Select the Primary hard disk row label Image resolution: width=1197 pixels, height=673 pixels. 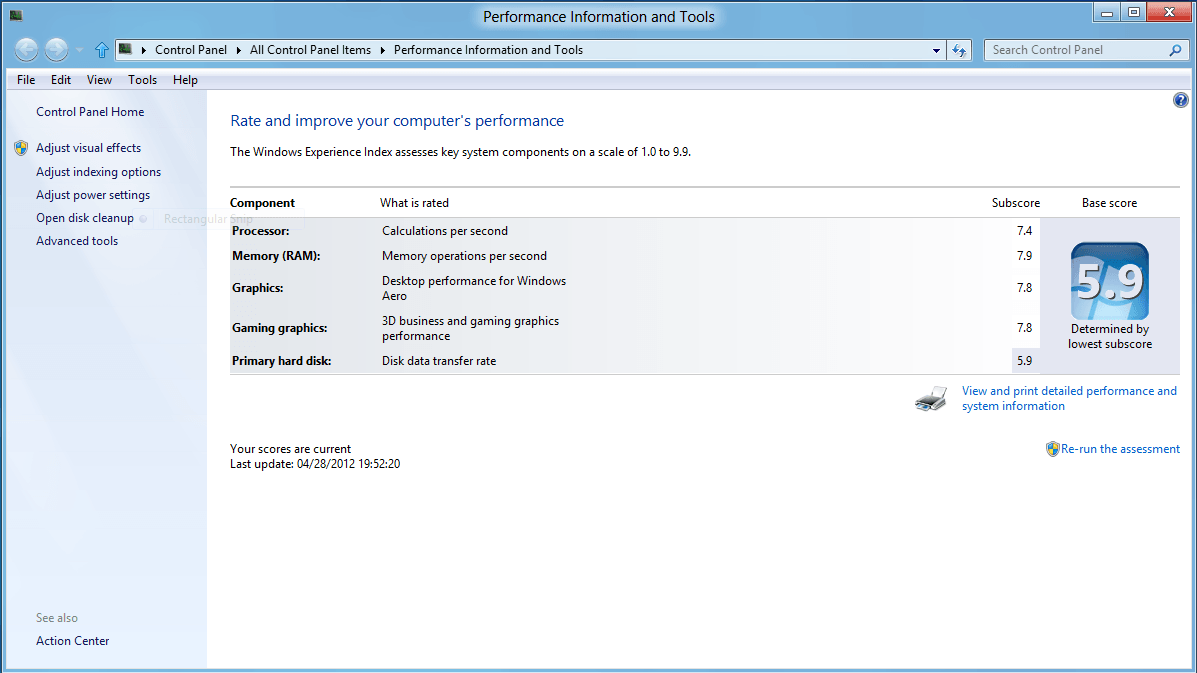click(x=282, y=361)
